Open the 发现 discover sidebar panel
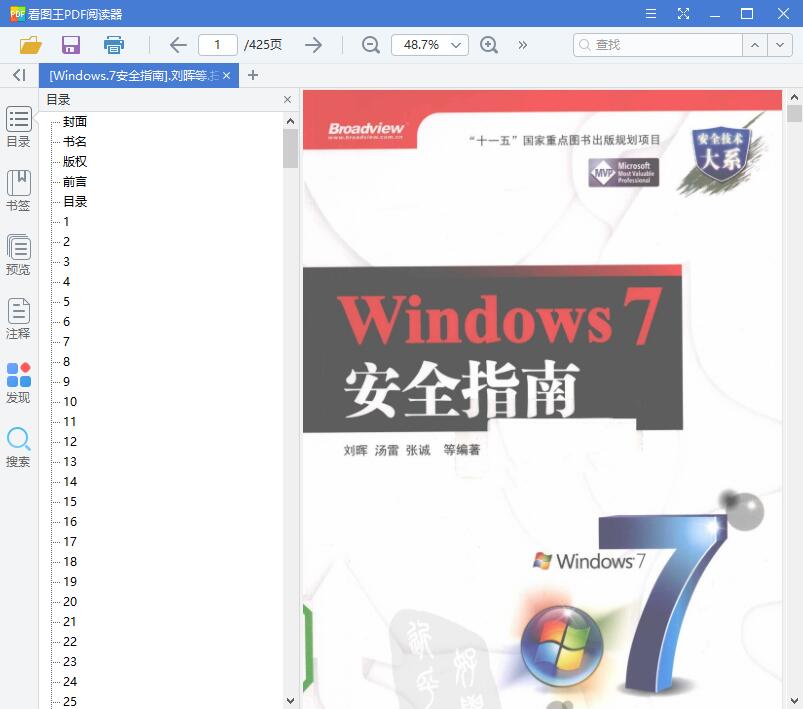 [18, 383]
